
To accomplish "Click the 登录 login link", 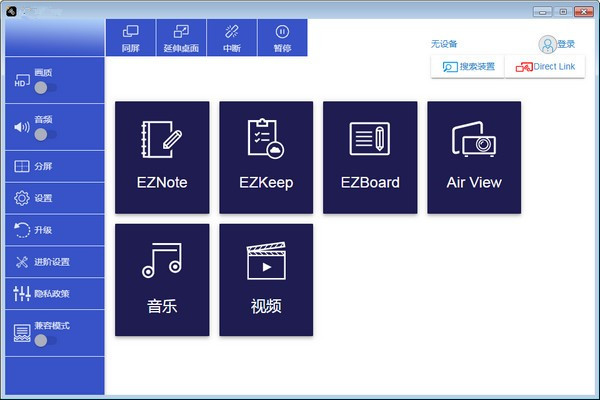I will [558, 44].
